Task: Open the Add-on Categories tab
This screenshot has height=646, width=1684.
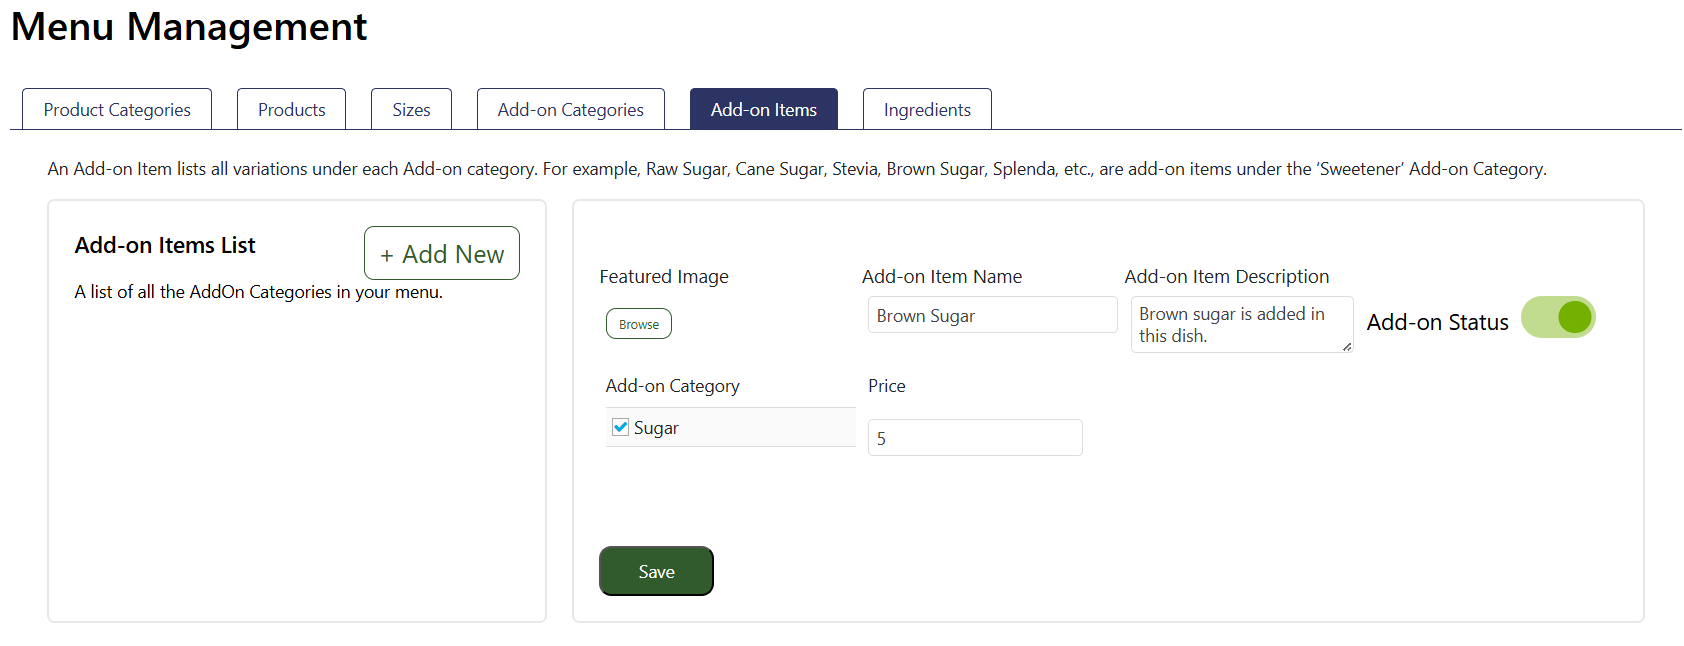Action: click(570, 109)
